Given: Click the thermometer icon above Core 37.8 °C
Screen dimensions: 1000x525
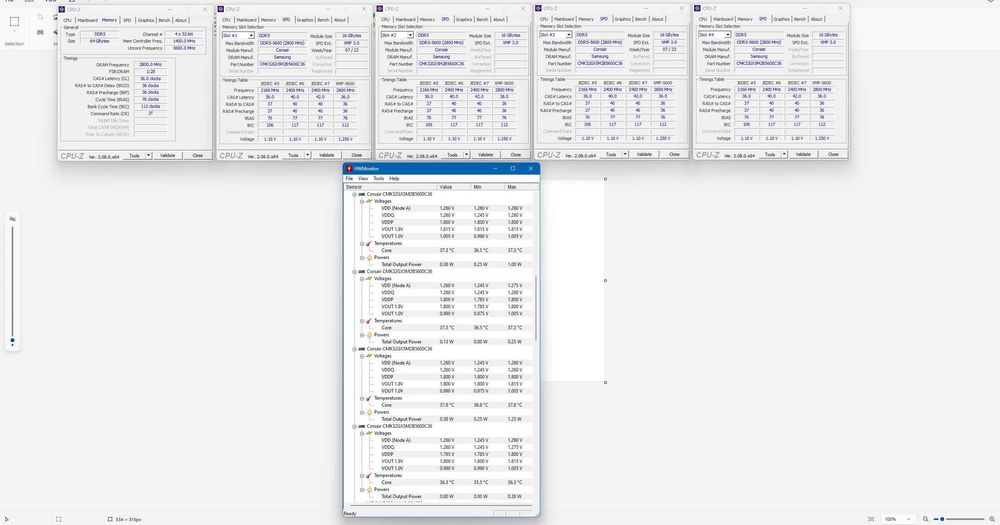Looking at the screenshot, I should pos(369,398).
